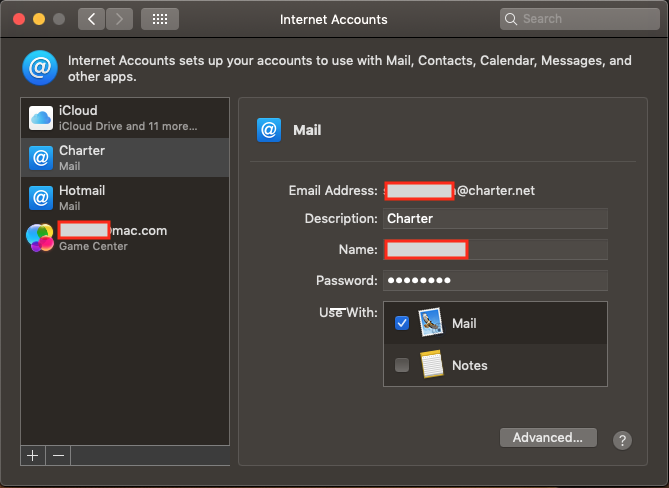Enable the Notes checkbox
The image size is (669, 488).
pos(402,365)
